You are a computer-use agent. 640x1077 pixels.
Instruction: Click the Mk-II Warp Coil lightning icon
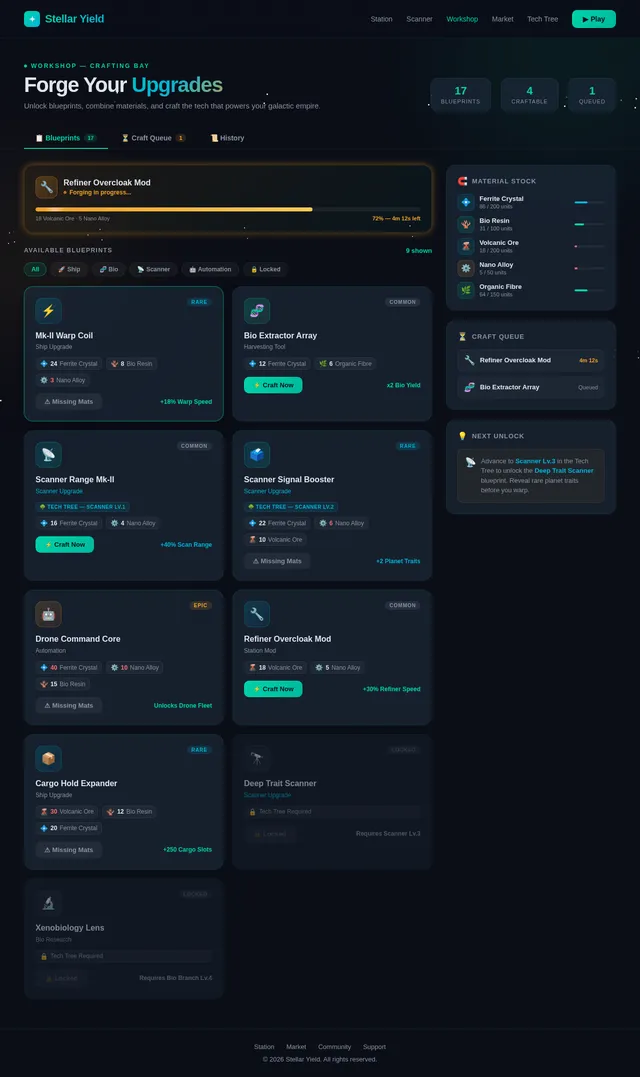(x=48, y=310)
